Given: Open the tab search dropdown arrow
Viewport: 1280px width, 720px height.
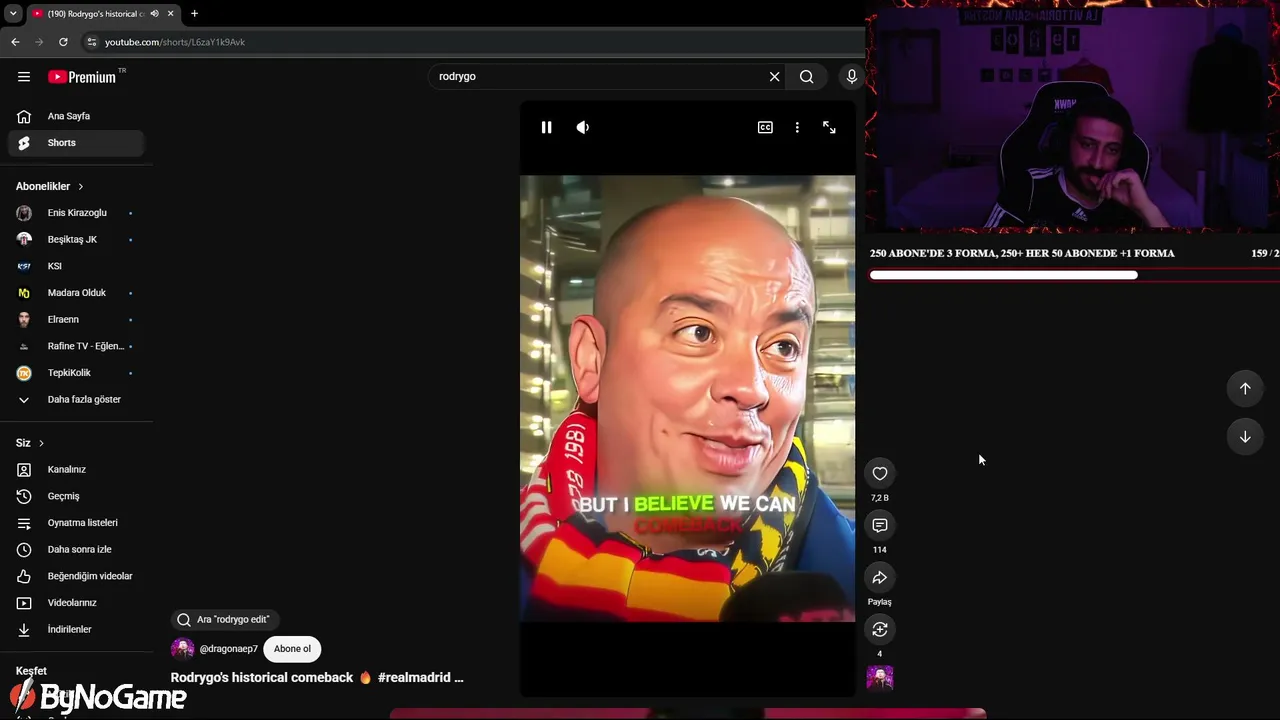Looking at the screenshot, I should [x=13, y=14].
